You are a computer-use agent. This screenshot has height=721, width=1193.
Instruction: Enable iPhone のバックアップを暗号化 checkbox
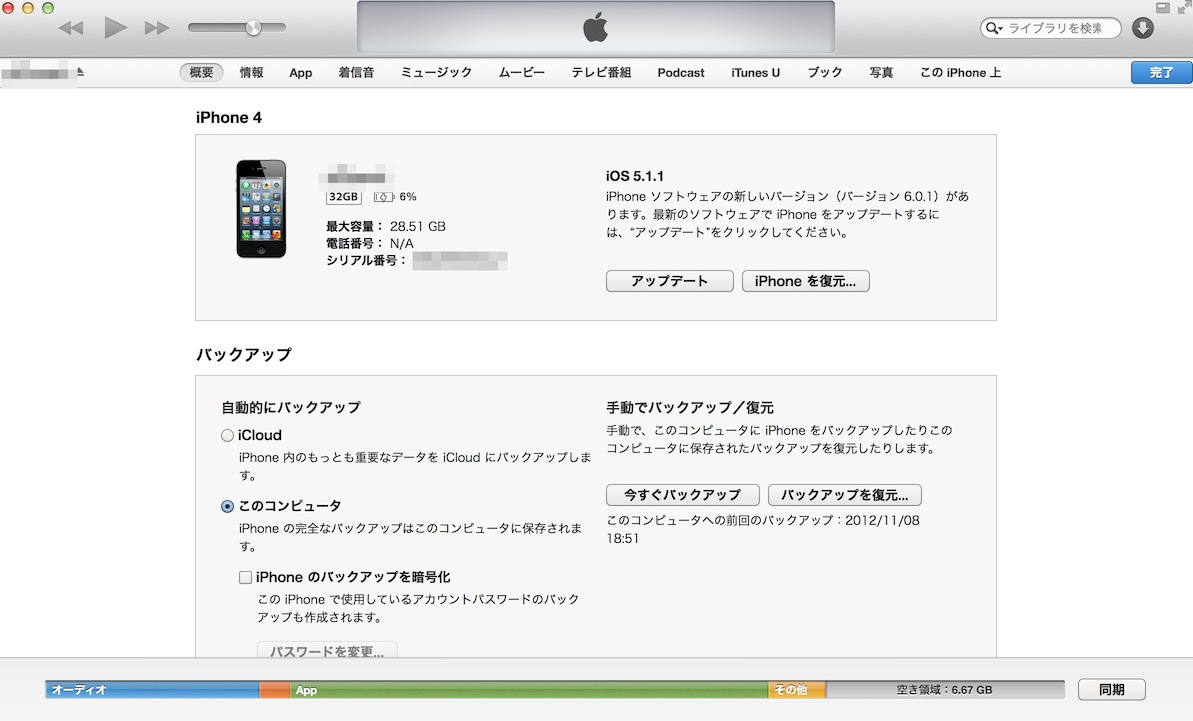click(x=245, y=577)
